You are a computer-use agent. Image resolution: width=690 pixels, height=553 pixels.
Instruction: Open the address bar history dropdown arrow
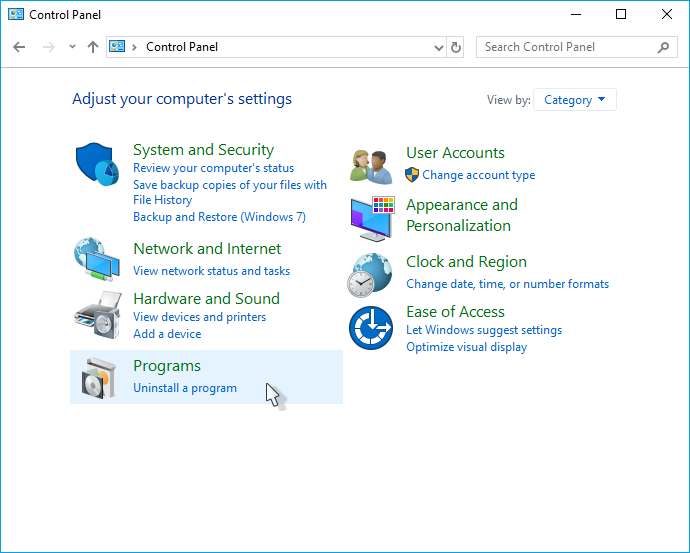click(x=438, y=47)
